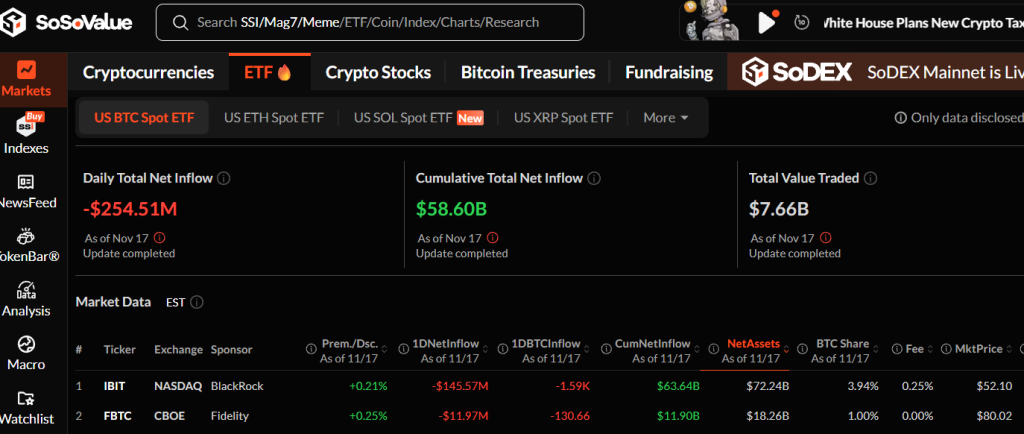Expand the More ETF dropdown
The height and width of the screenshot is (434, 1024).
pos(666,118)
